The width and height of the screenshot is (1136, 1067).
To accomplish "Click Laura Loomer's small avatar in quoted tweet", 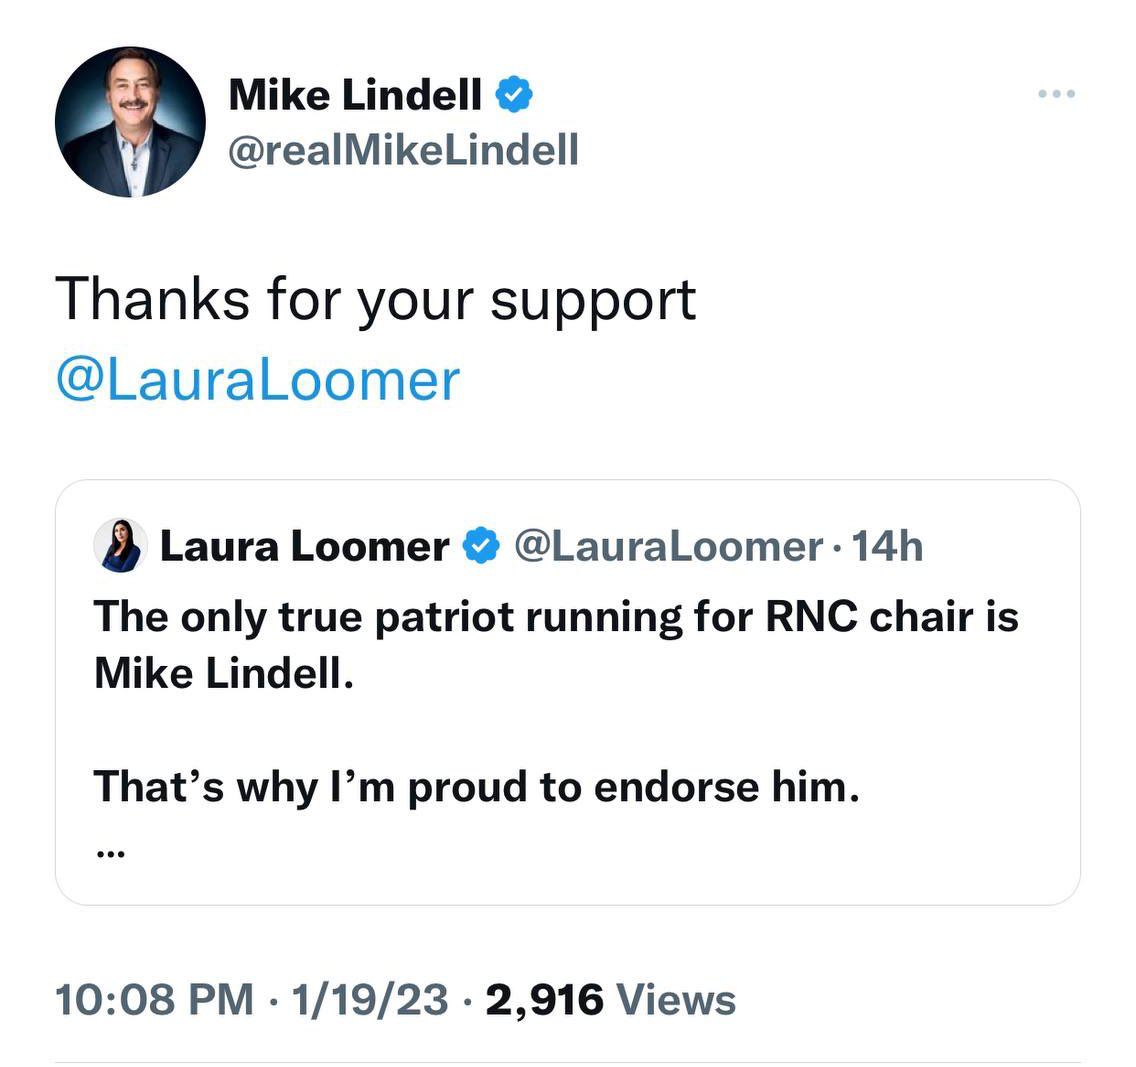I will coord(121,546).
